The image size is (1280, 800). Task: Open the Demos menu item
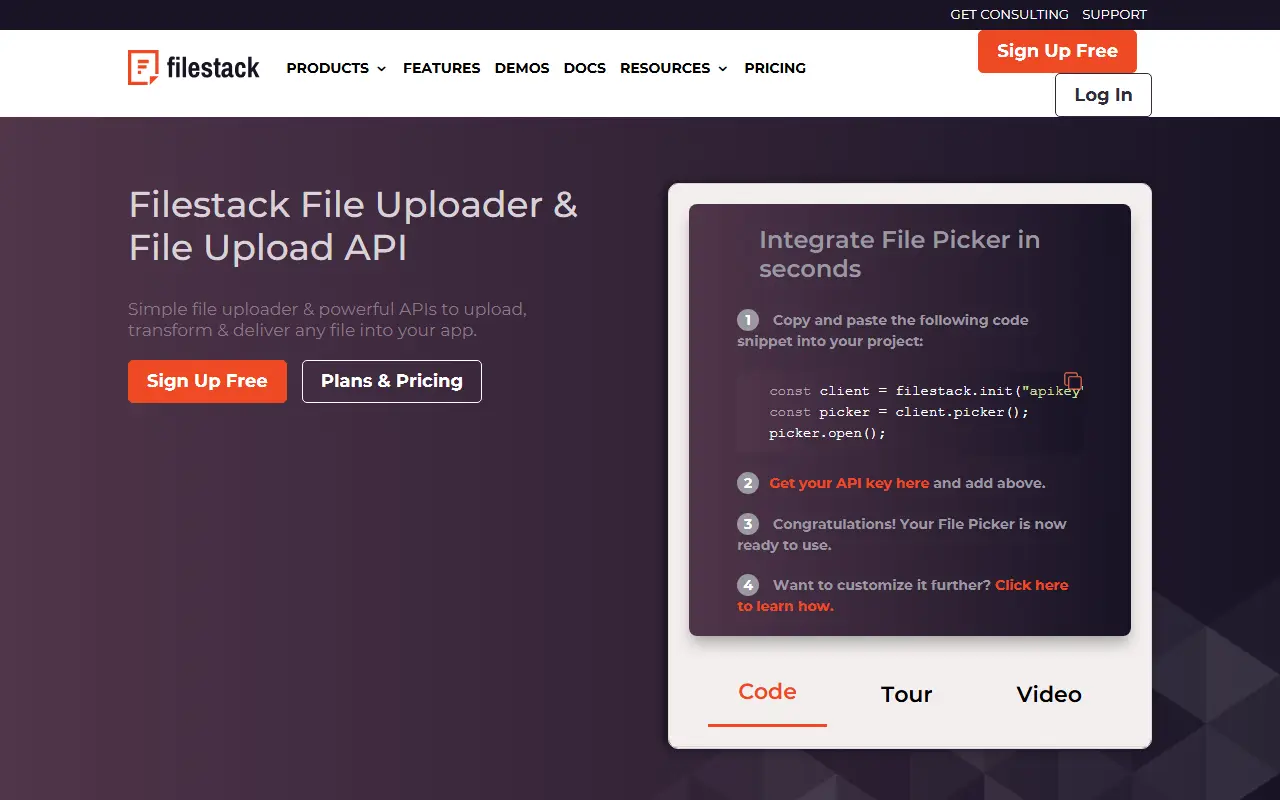pos(522,68)
